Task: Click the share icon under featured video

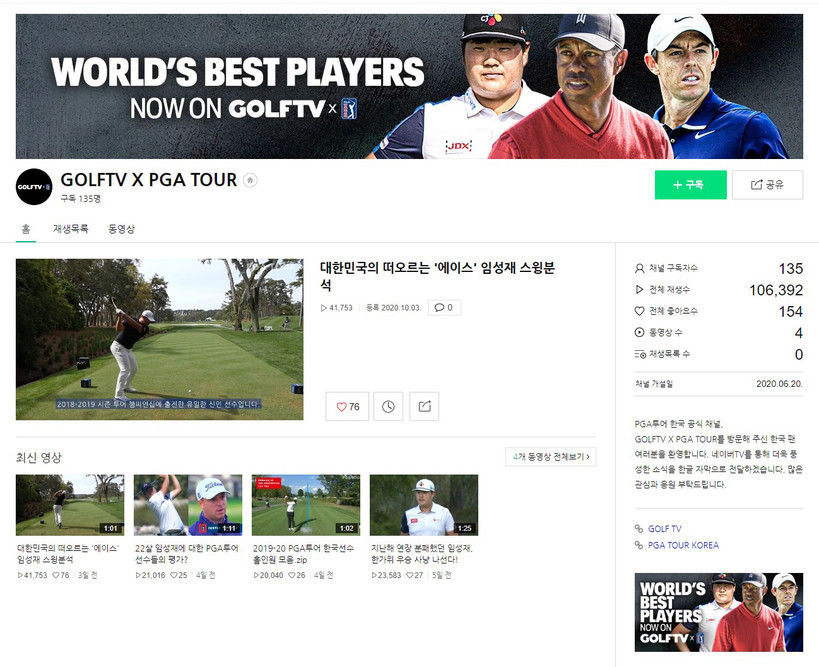Action: (424, 407)
